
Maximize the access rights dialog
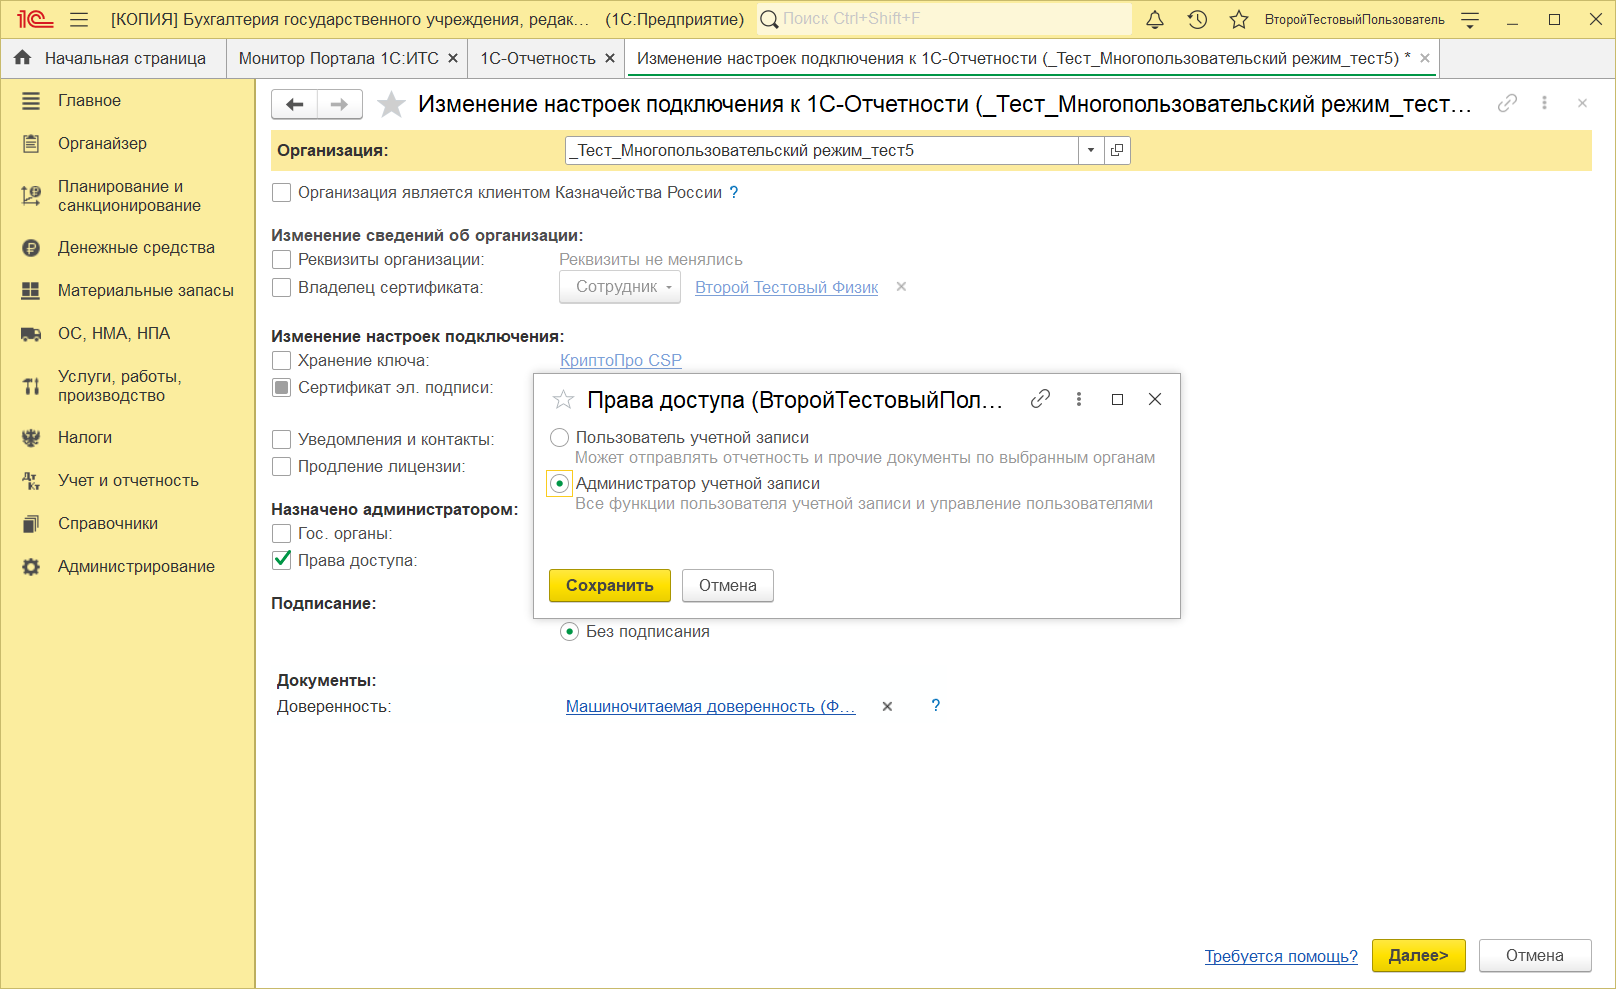tap(1117, 399)
